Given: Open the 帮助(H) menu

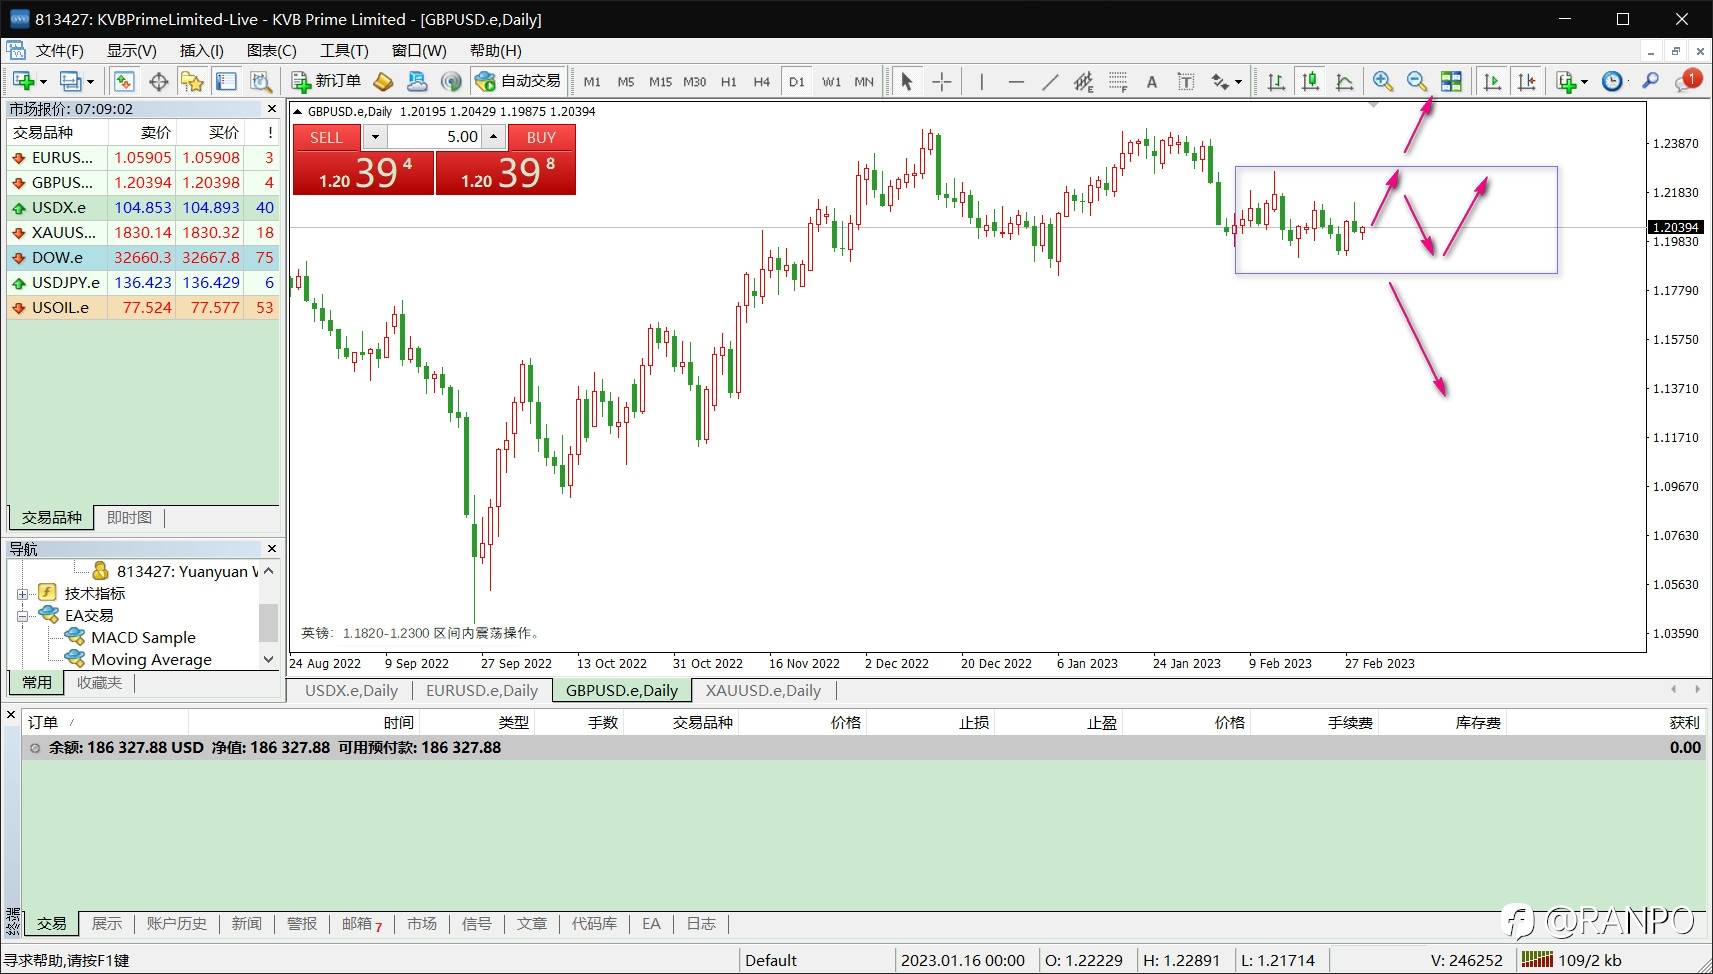Looking at the screenshot, I should click(496, 50).
